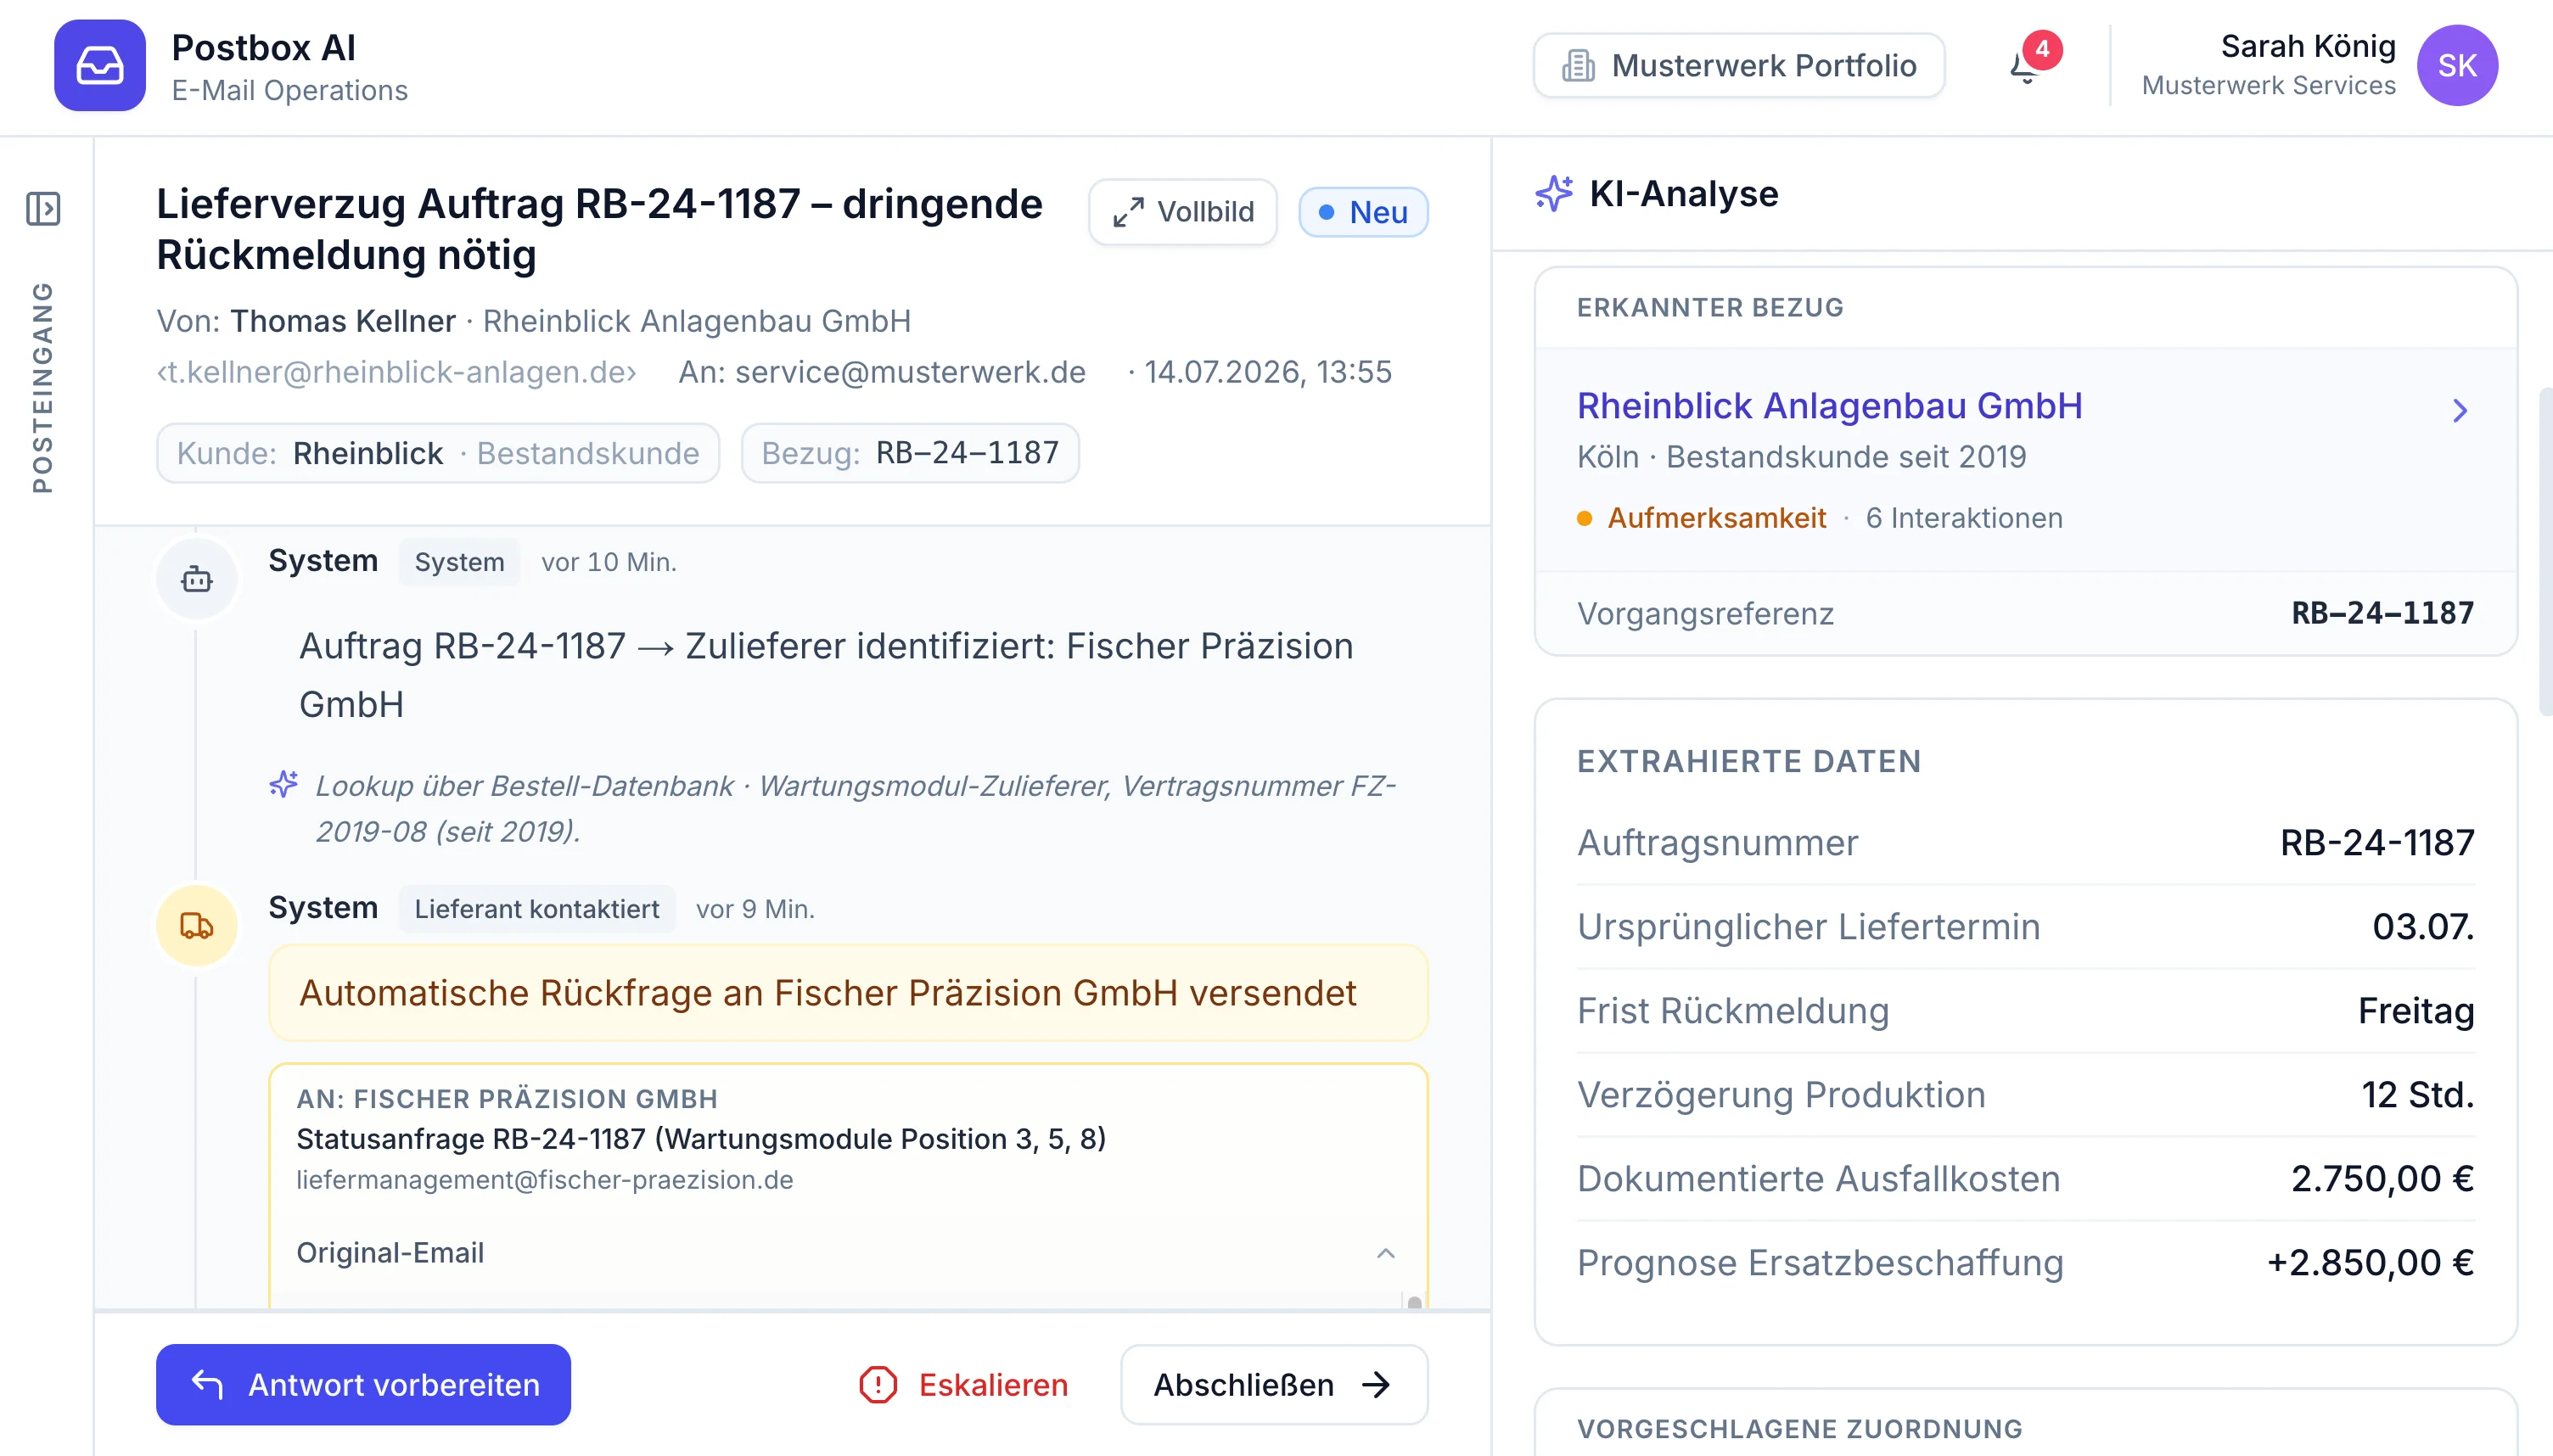Click the Eskalieren button

pyautogui.click(x=964, y=1385)
